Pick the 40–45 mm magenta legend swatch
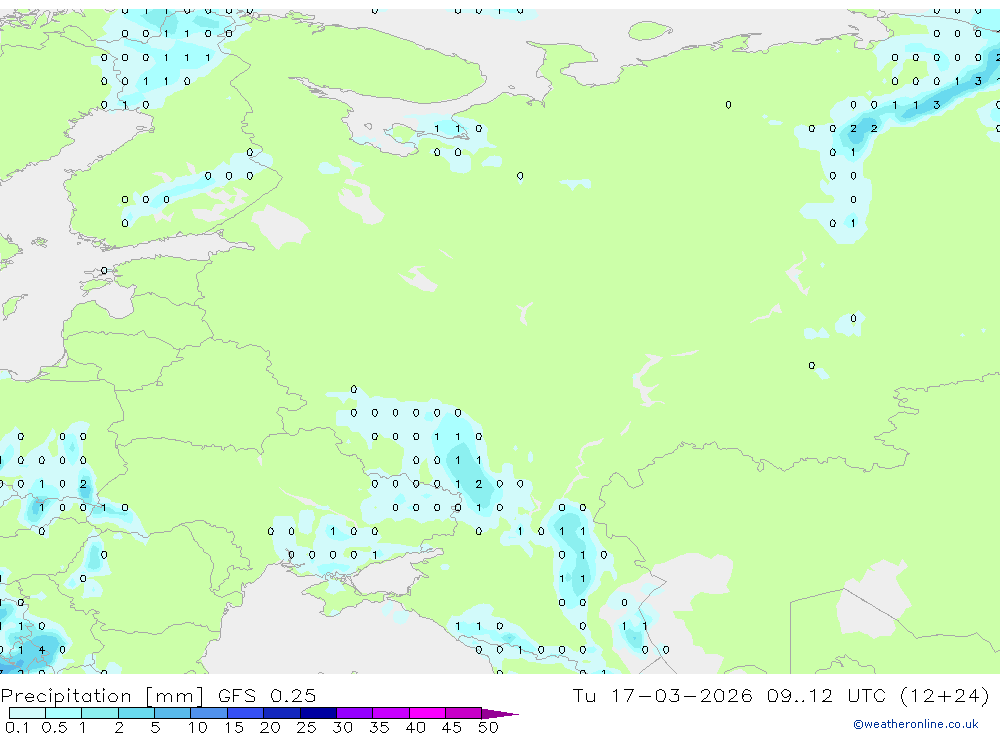The image size is (1000, 733). point(427,713)
